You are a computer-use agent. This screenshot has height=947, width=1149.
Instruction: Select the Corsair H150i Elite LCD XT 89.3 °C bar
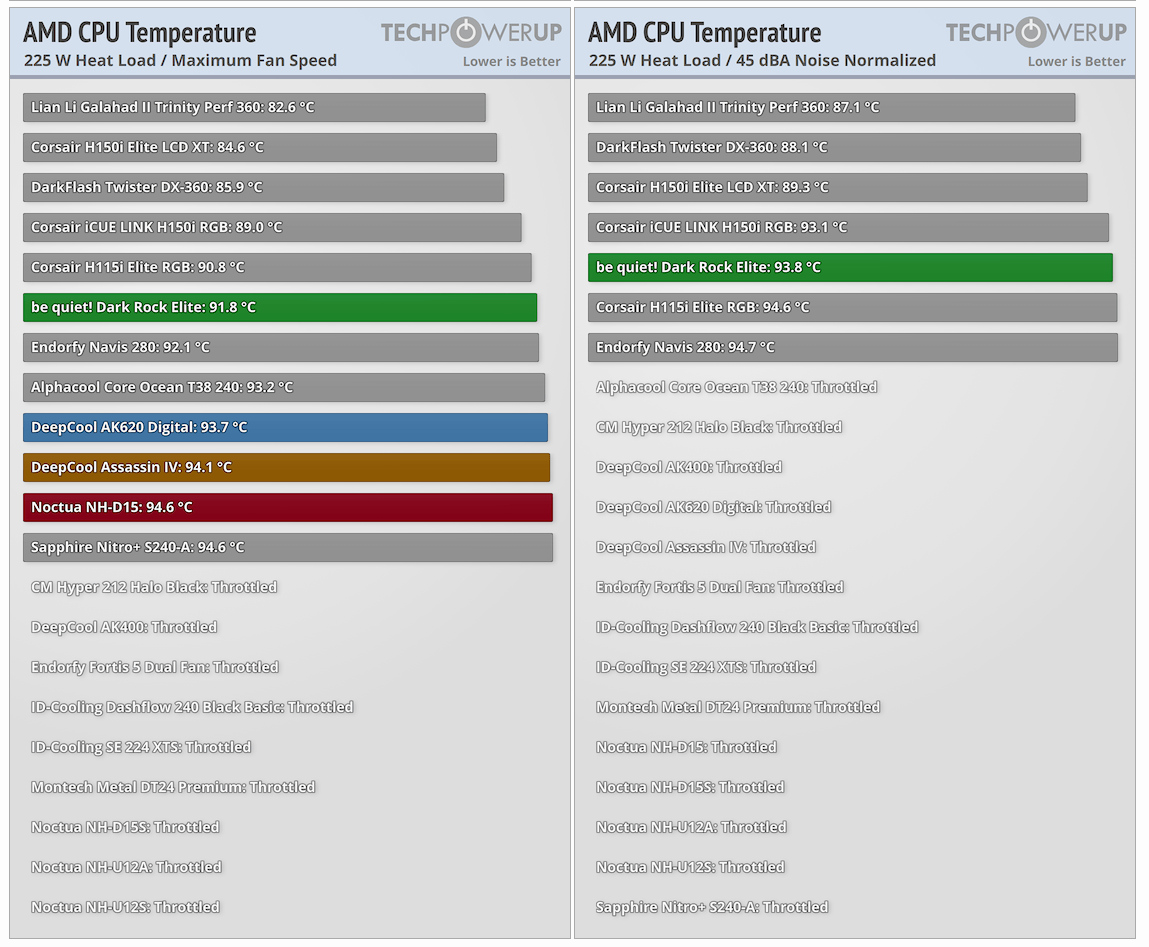pos(838,187)
